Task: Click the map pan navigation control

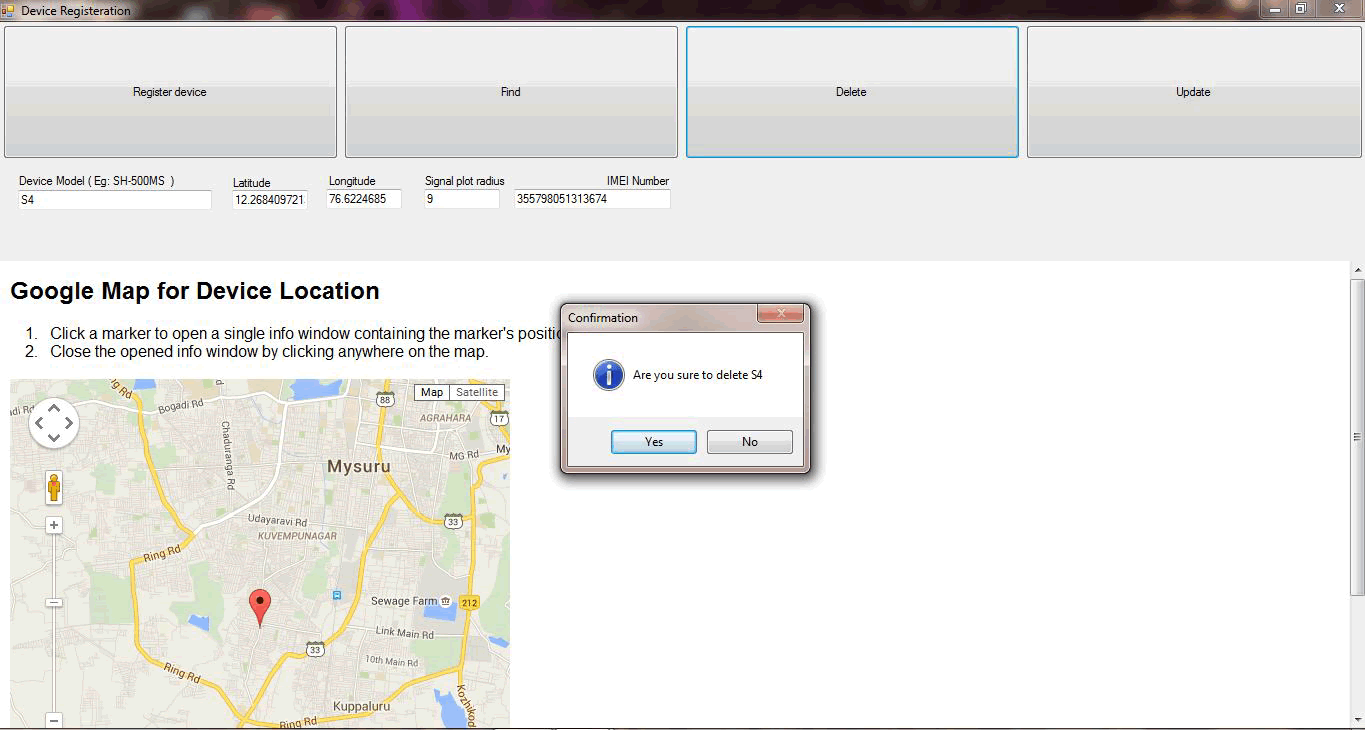Action: tap(54, 423)
